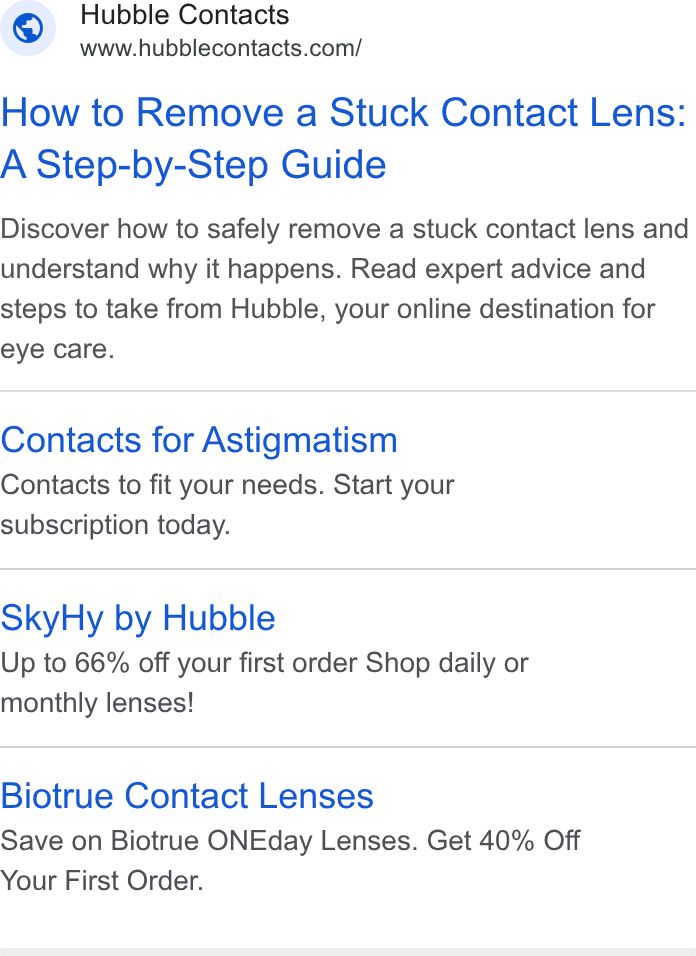This screenshot has height=956, width=696.
Task: Click the 'subscription today.' text
Action: tap(116, 525)
